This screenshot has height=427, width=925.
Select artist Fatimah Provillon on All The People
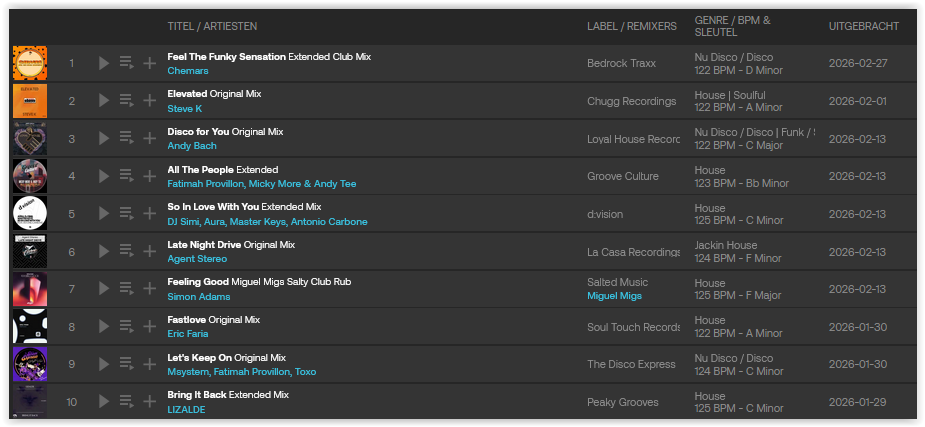(x=206, y=184)
